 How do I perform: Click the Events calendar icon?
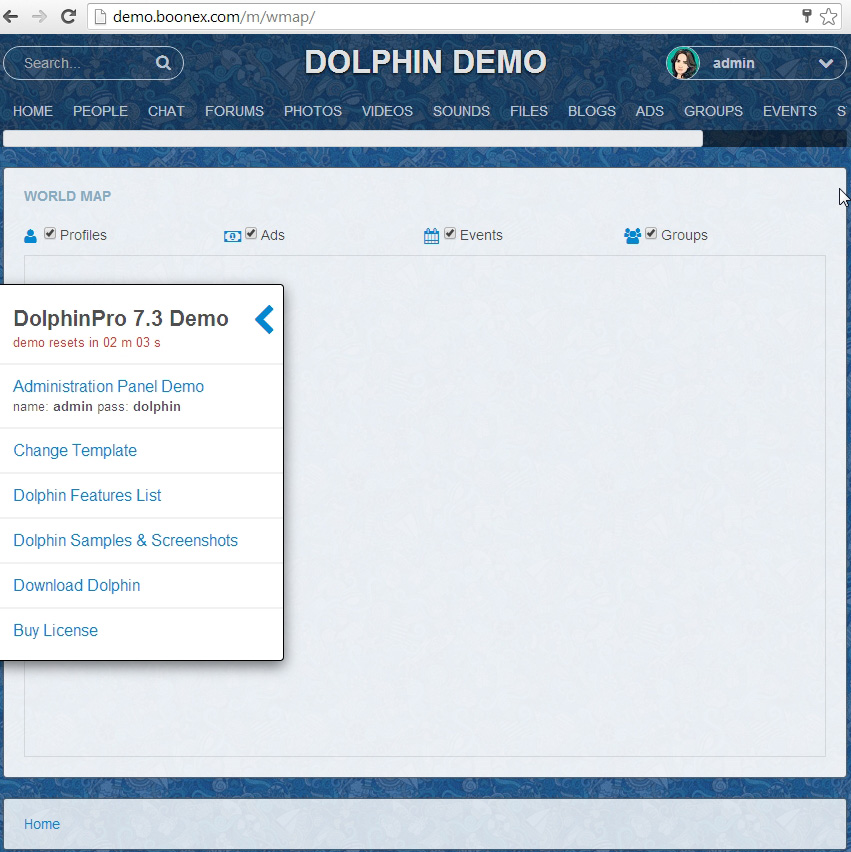coord(431,237)
